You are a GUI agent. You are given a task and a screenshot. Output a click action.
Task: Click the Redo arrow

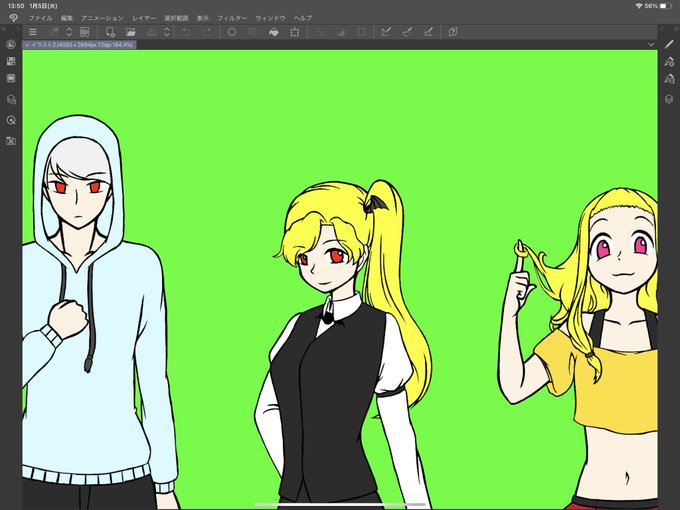click(x=207, y=32)
